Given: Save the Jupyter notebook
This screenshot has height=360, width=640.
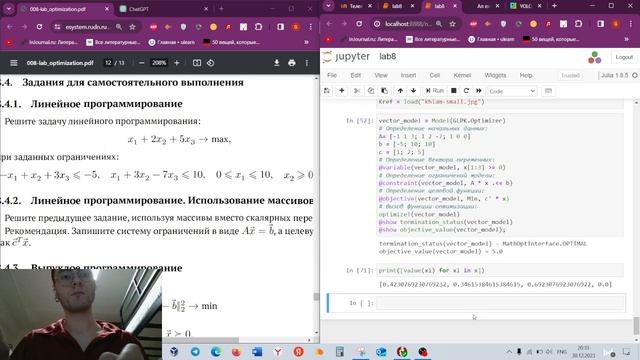Looking at the screenshot, I should coord(327,91).
